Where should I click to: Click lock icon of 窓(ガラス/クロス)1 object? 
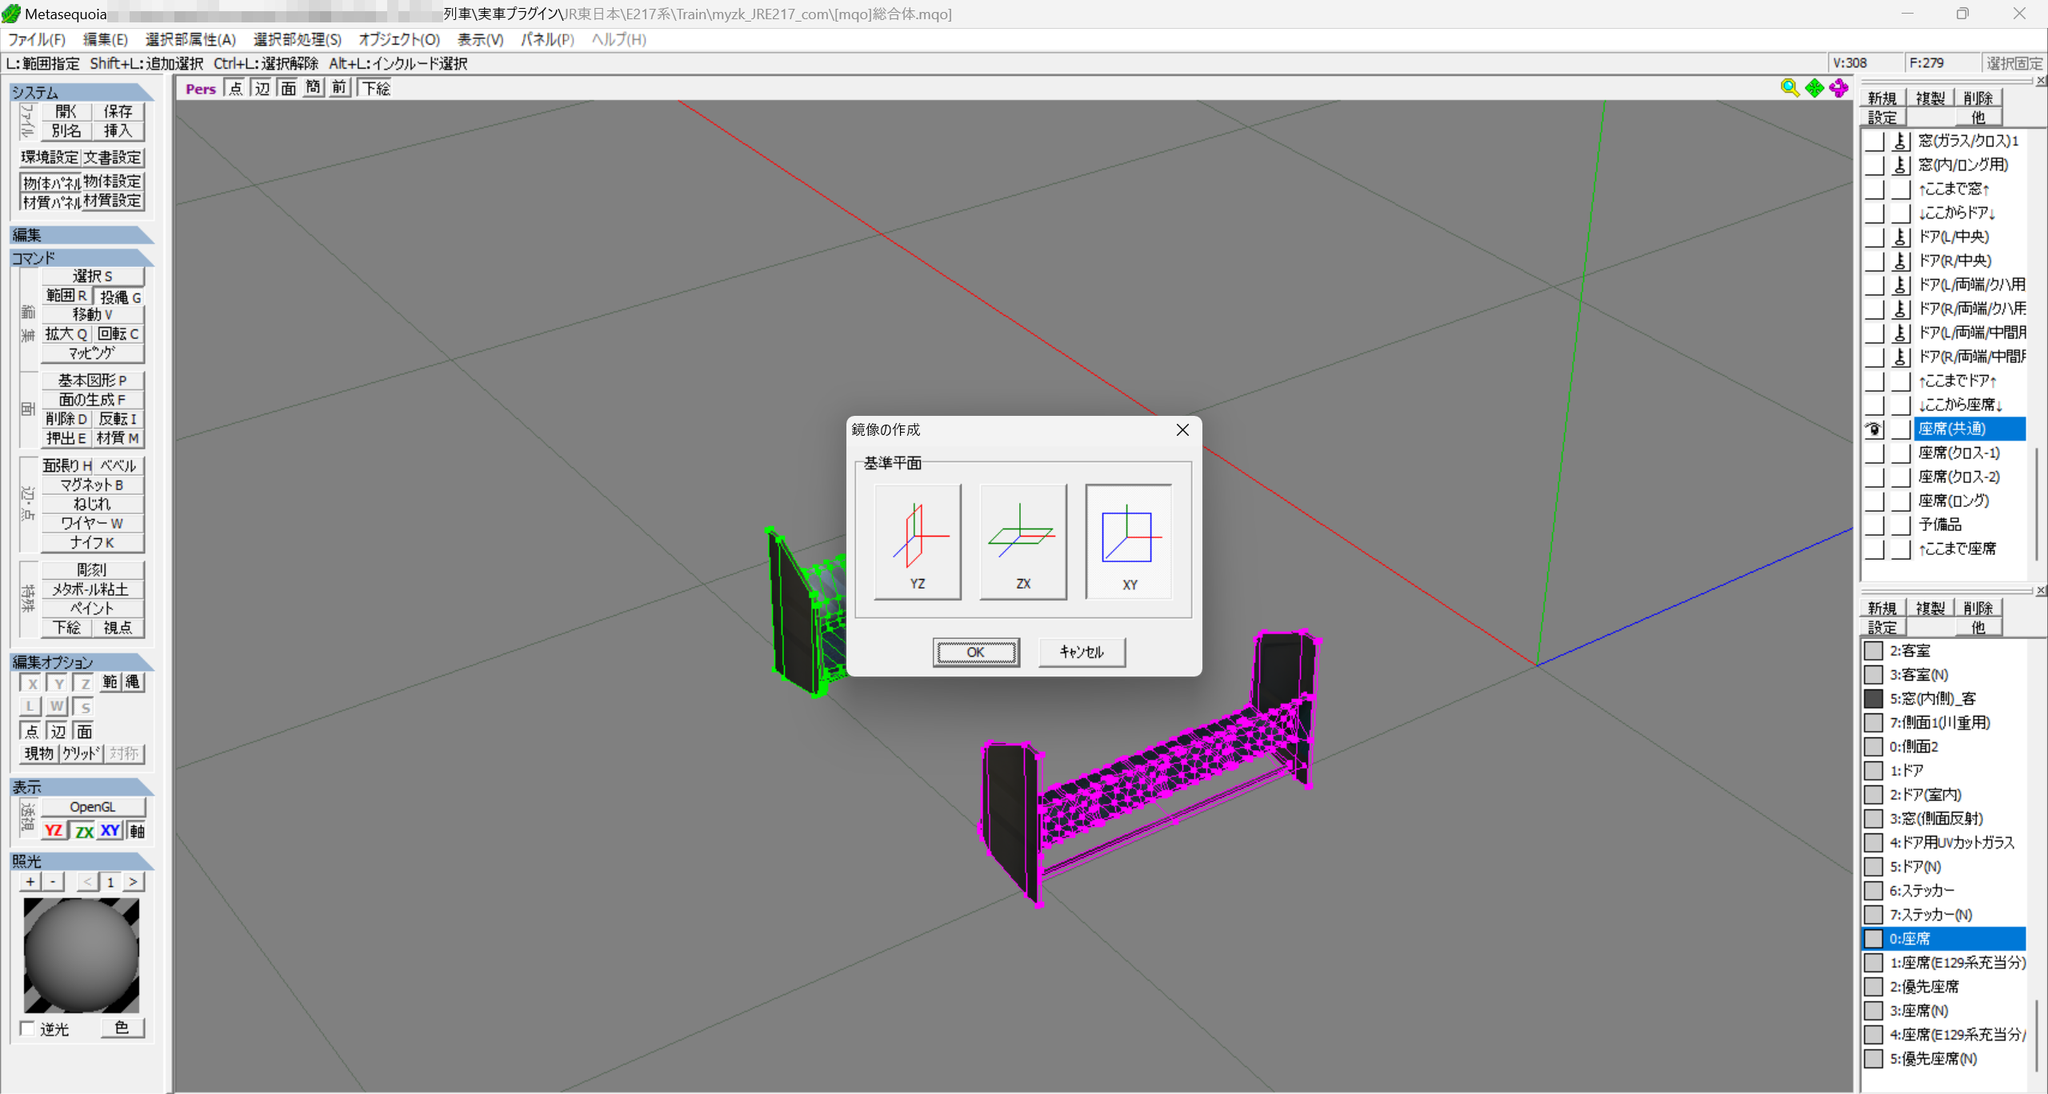1900,141
